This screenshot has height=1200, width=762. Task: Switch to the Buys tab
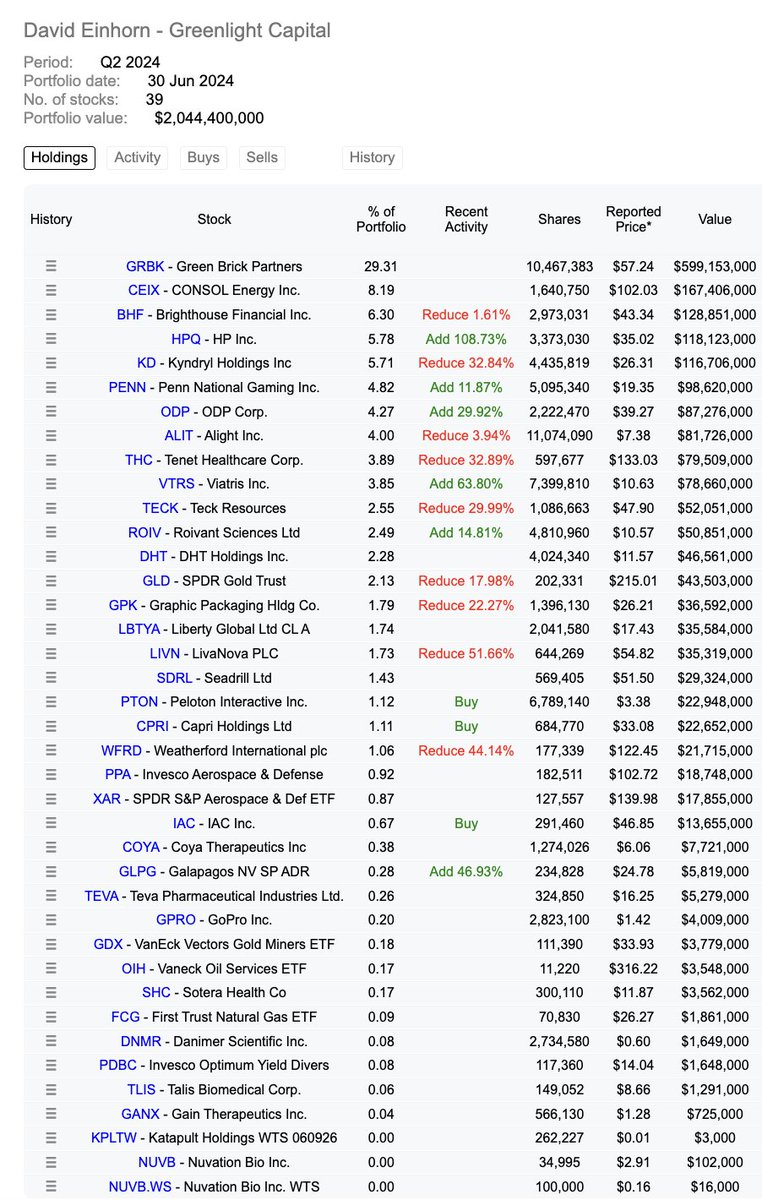coord(204,157)
